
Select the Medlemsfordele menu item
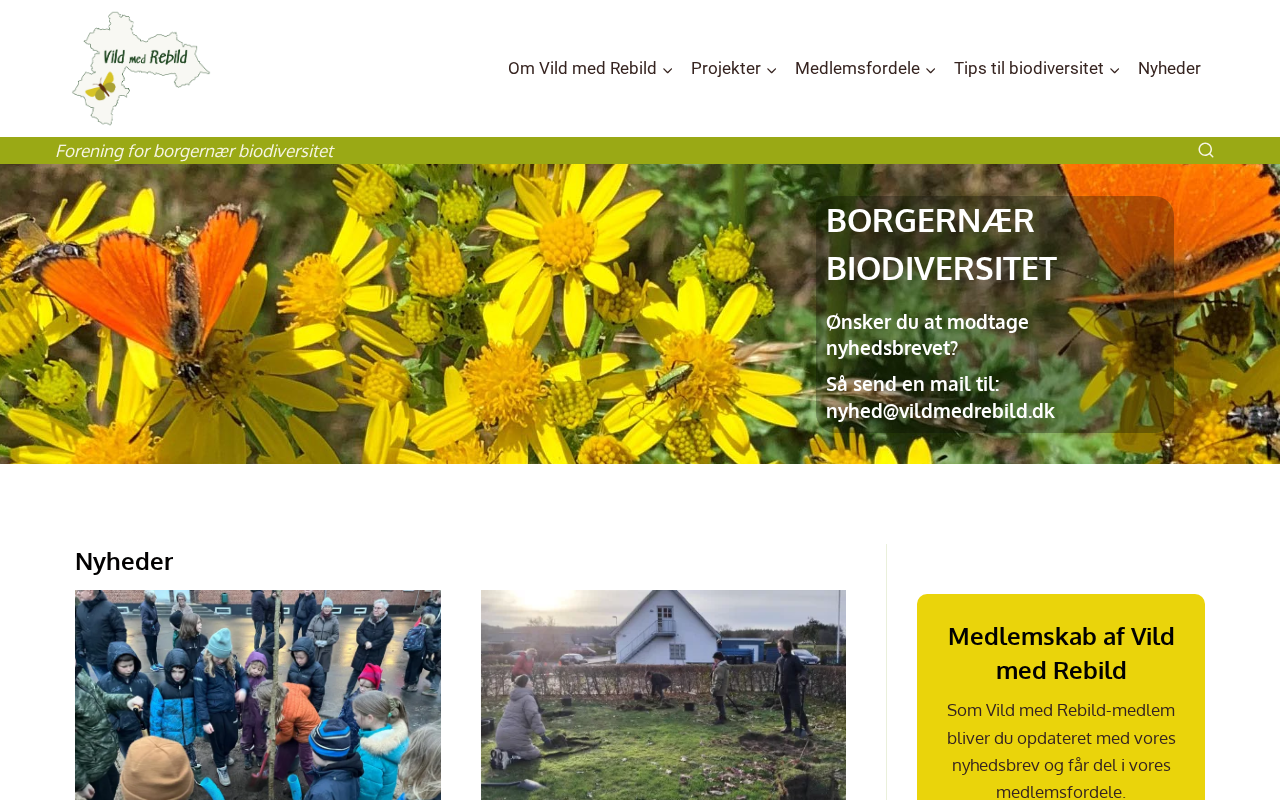pos(857,68)
